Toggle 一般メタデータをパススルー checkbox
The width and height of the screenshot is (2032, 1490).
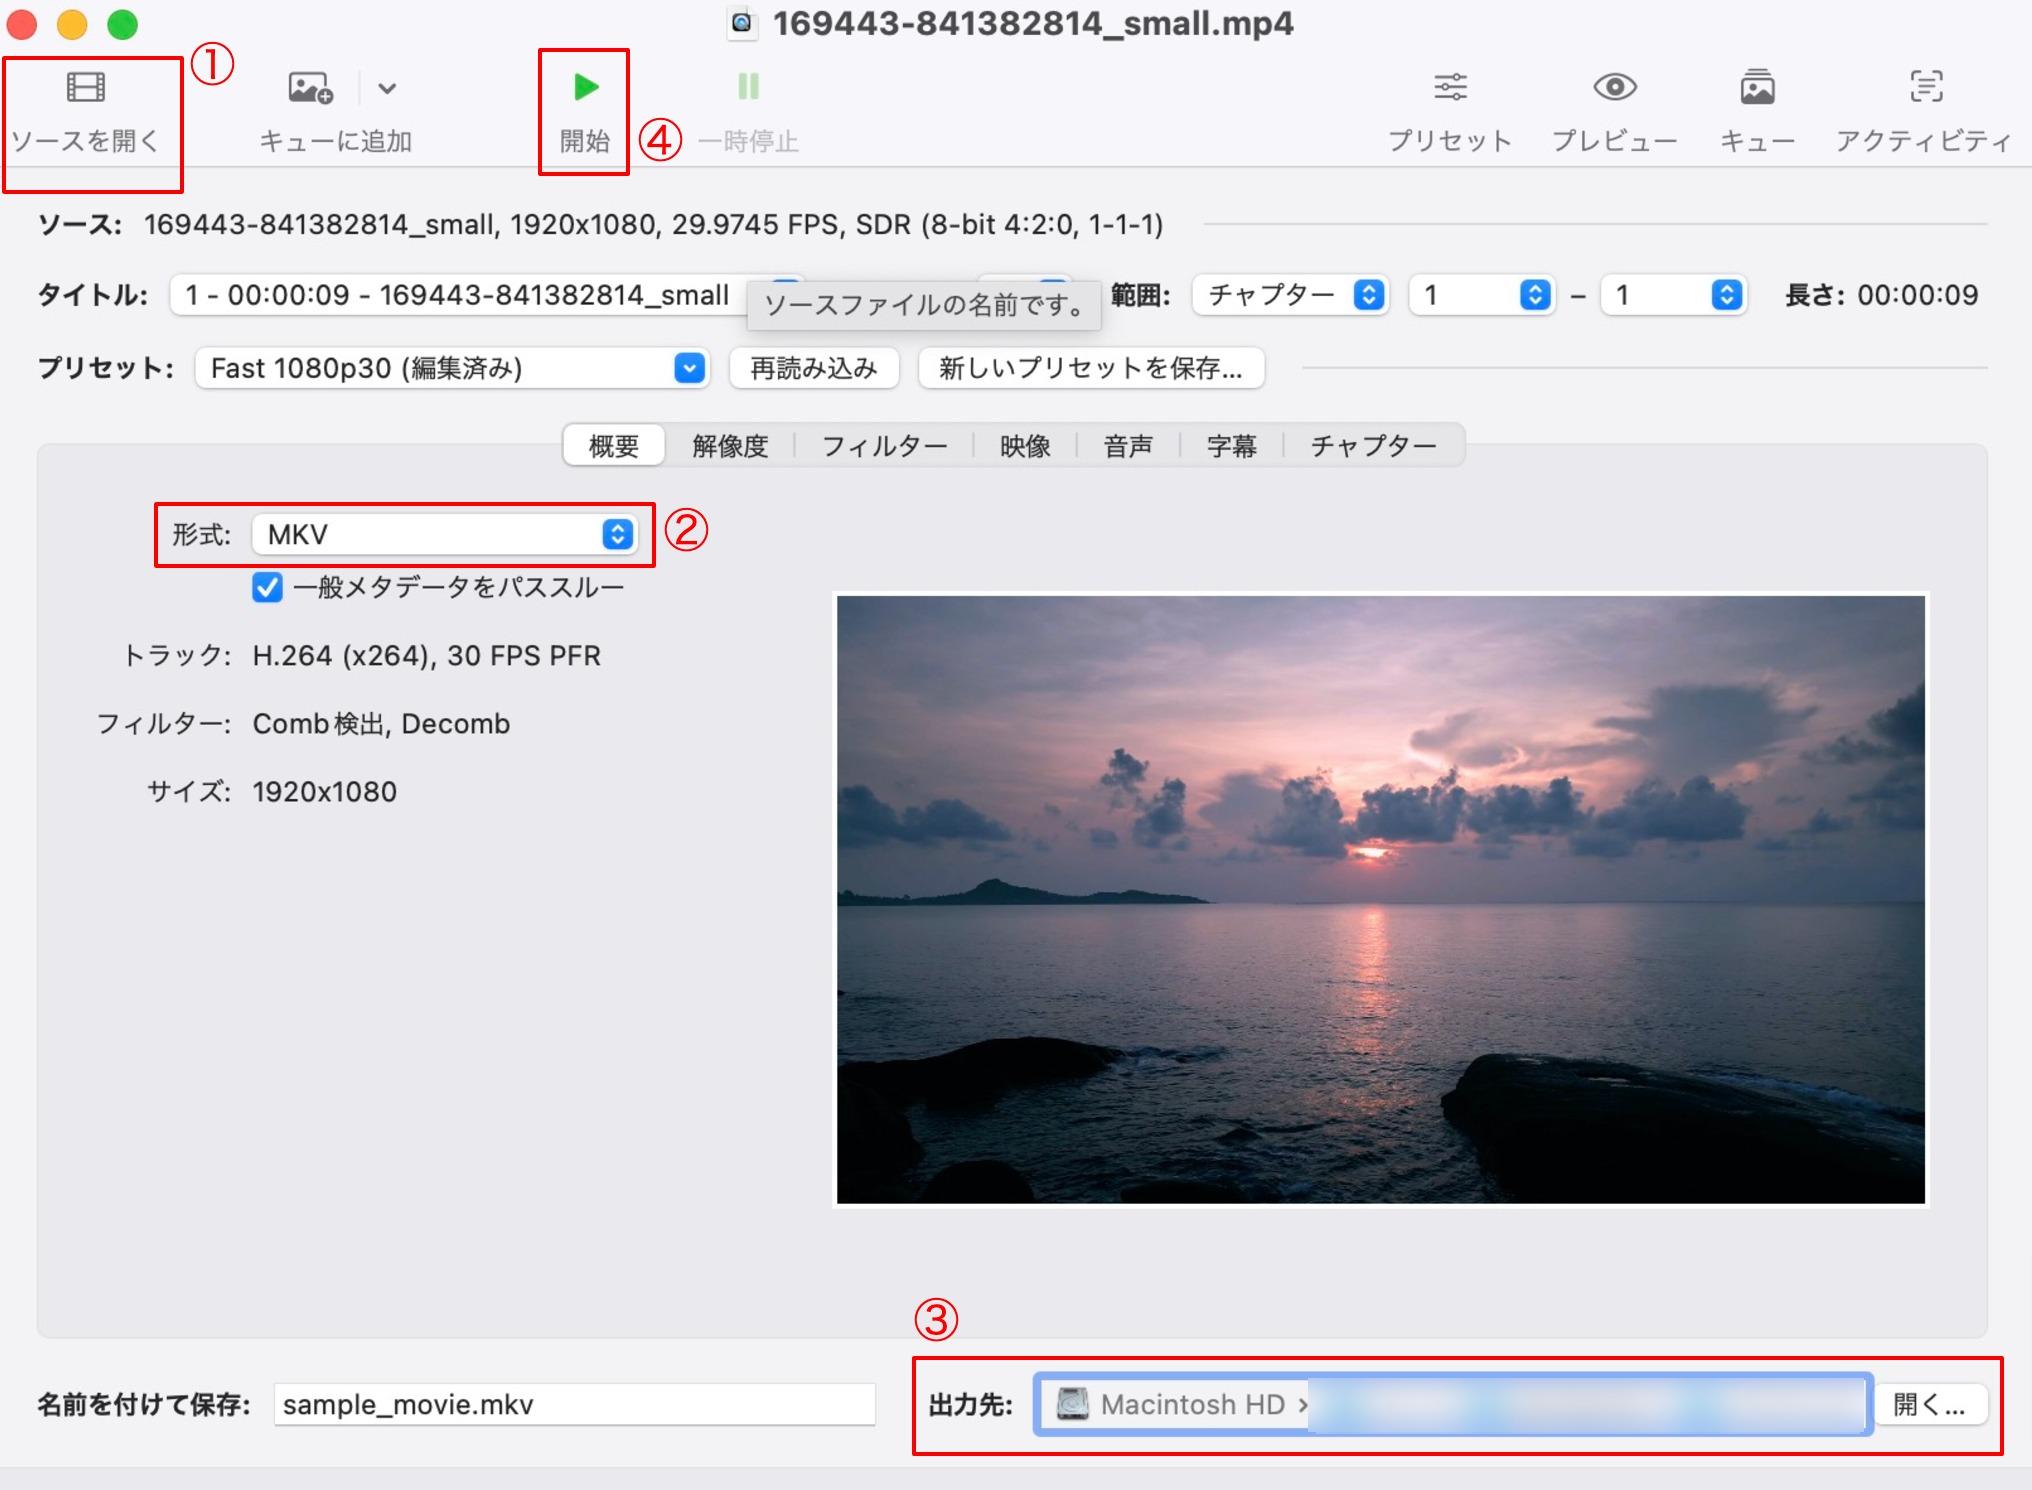[267, 587]
